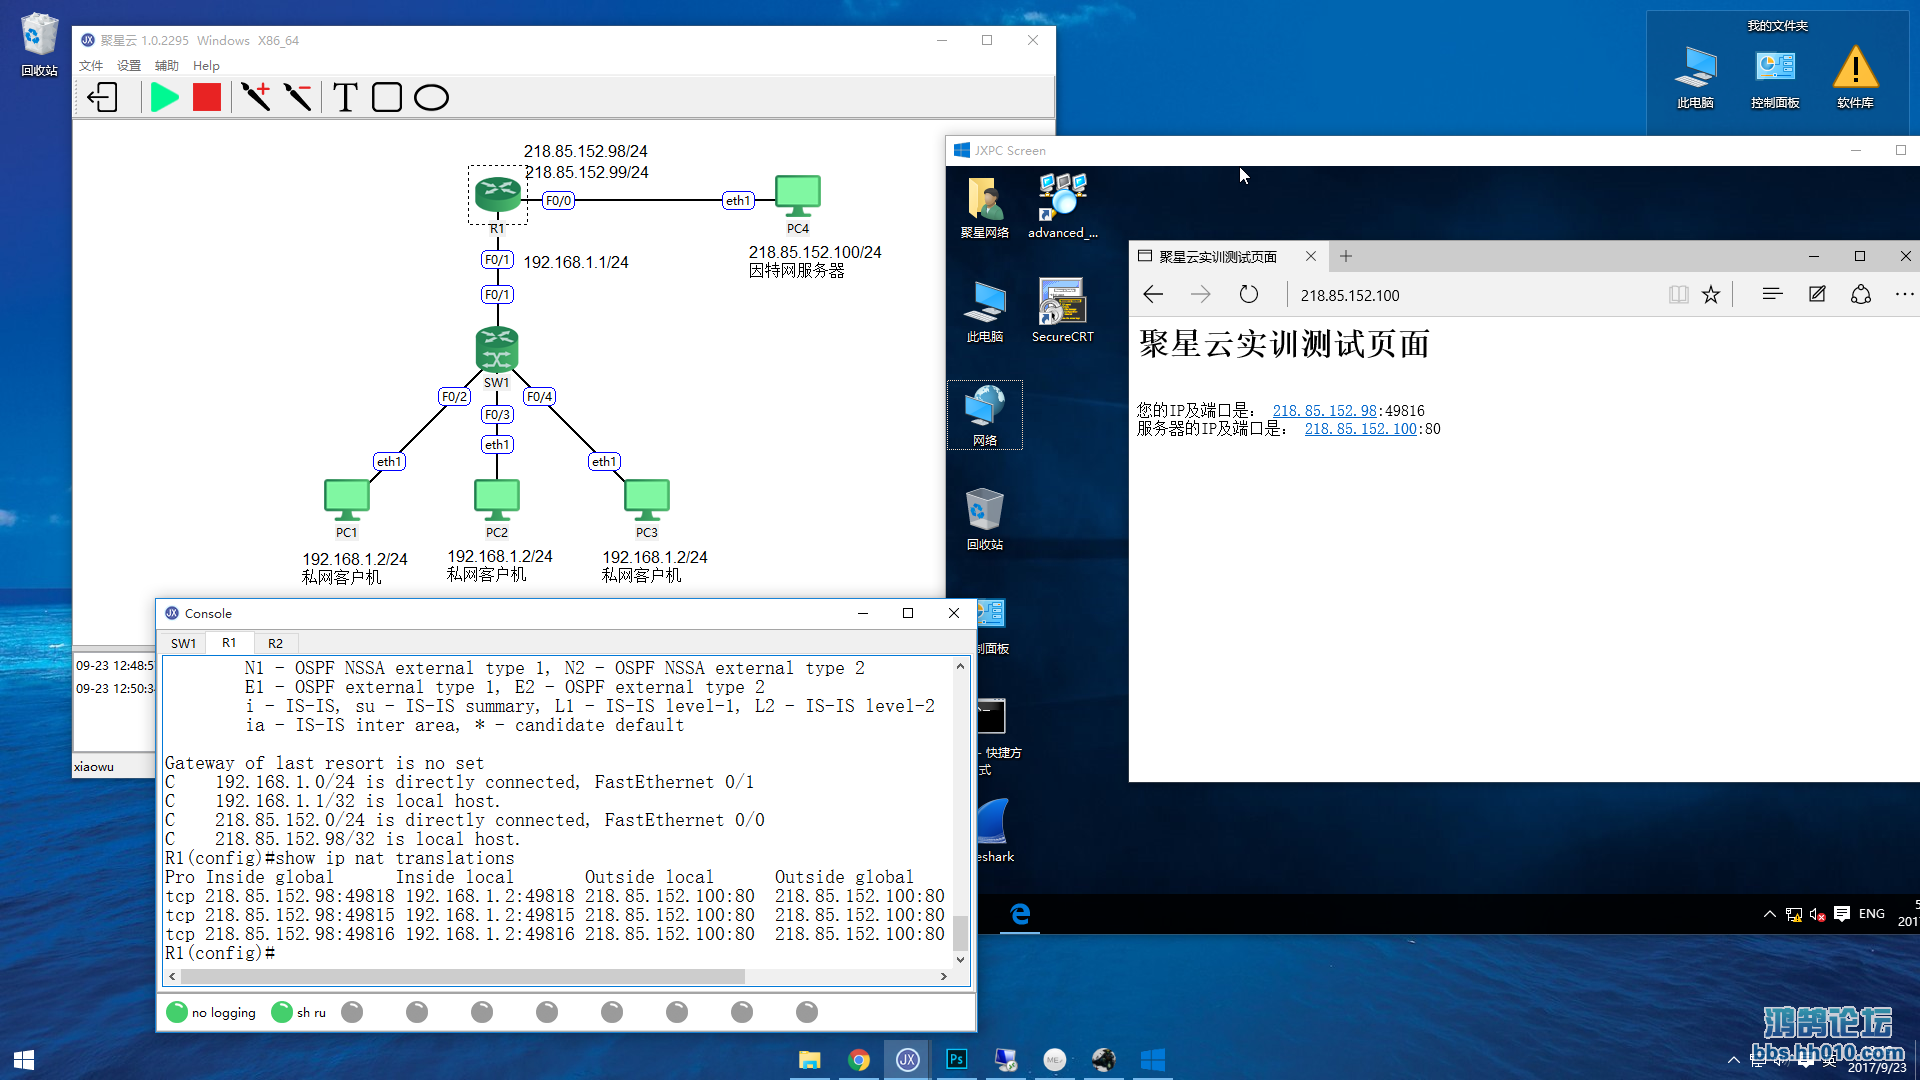Screen dimensions: 1920x1080
Task: Click Edge icon in inner taskbar
Action: (1020, 914)
